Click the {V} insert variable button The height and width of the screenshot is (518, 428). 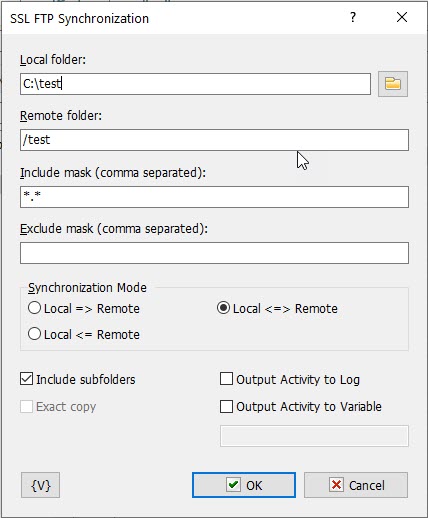click(40, 485)
